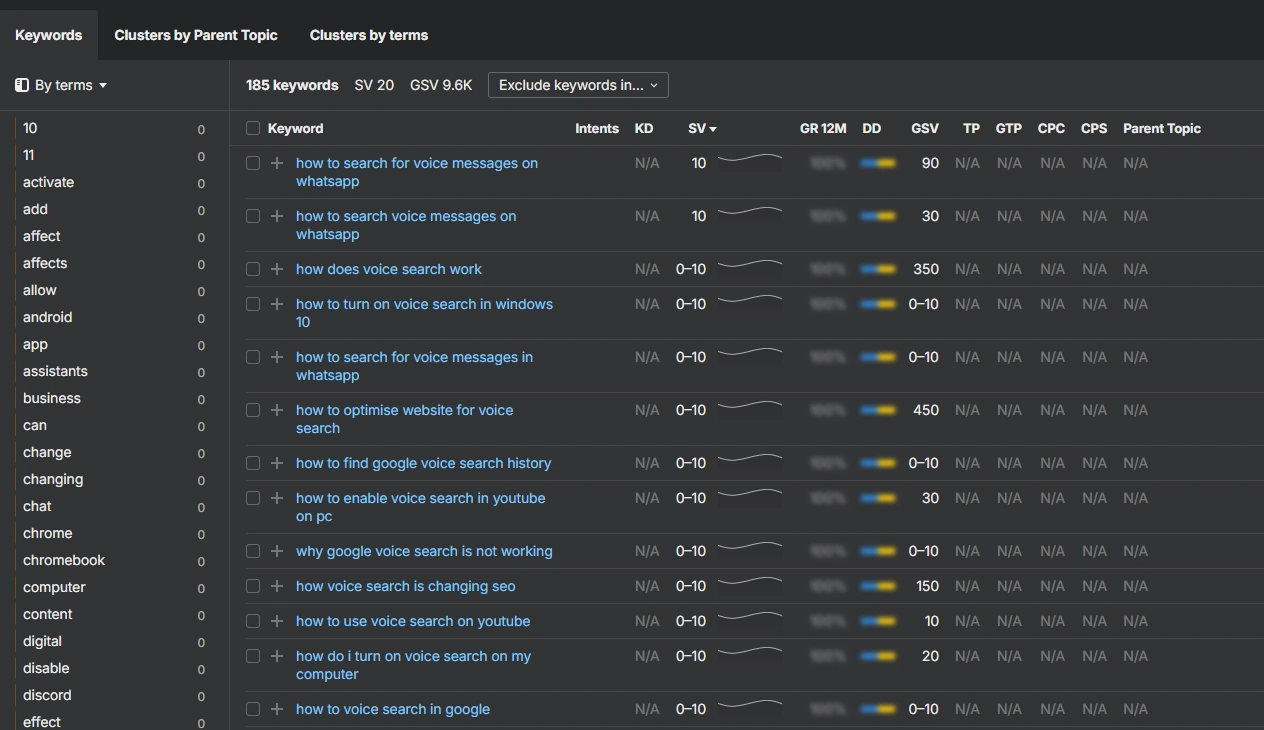Switch to Clusters by Parent Topic tab
1264x730 pixels.
point(196,35)
